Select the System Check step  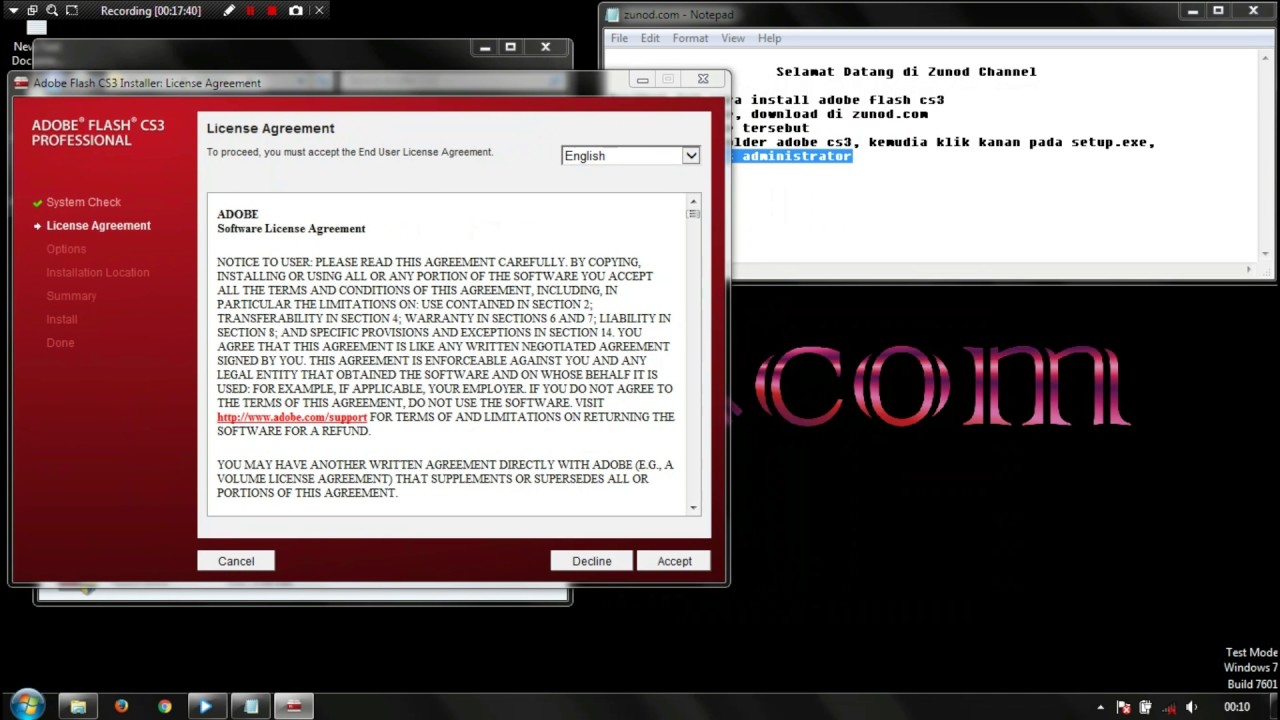[83, 202]
